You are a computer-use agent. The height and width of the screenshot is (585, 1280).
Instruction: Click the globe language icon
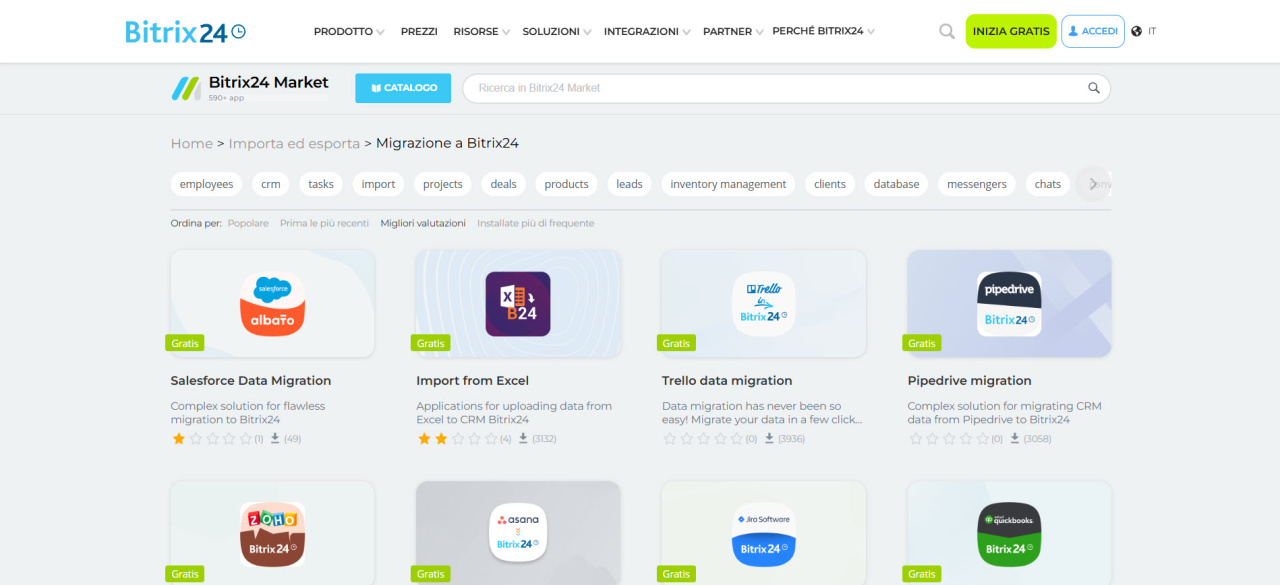[1137, 31]
